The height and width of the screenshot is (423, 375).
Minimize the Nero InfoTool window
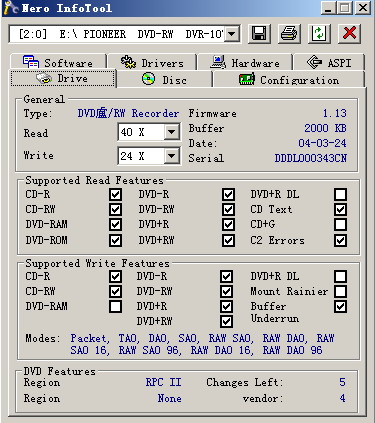click(x=328, y=8)
